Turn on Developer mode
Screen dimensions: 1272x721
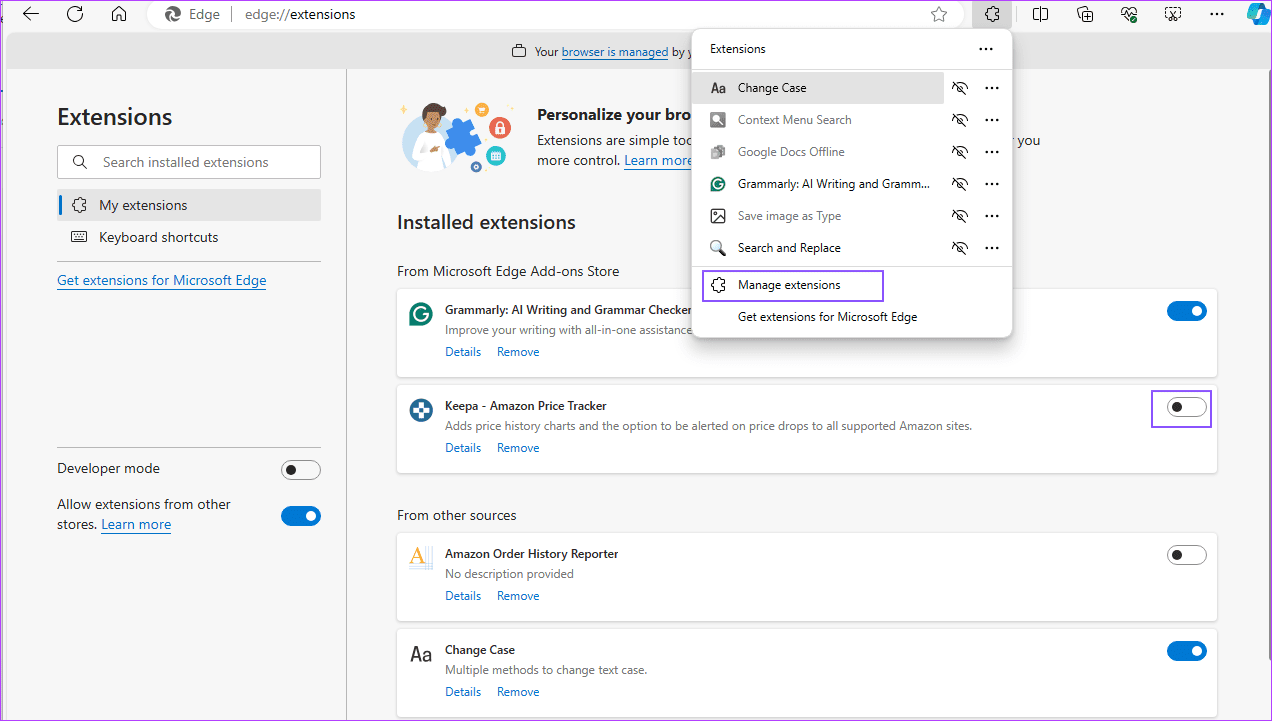(x=301, y=468)
